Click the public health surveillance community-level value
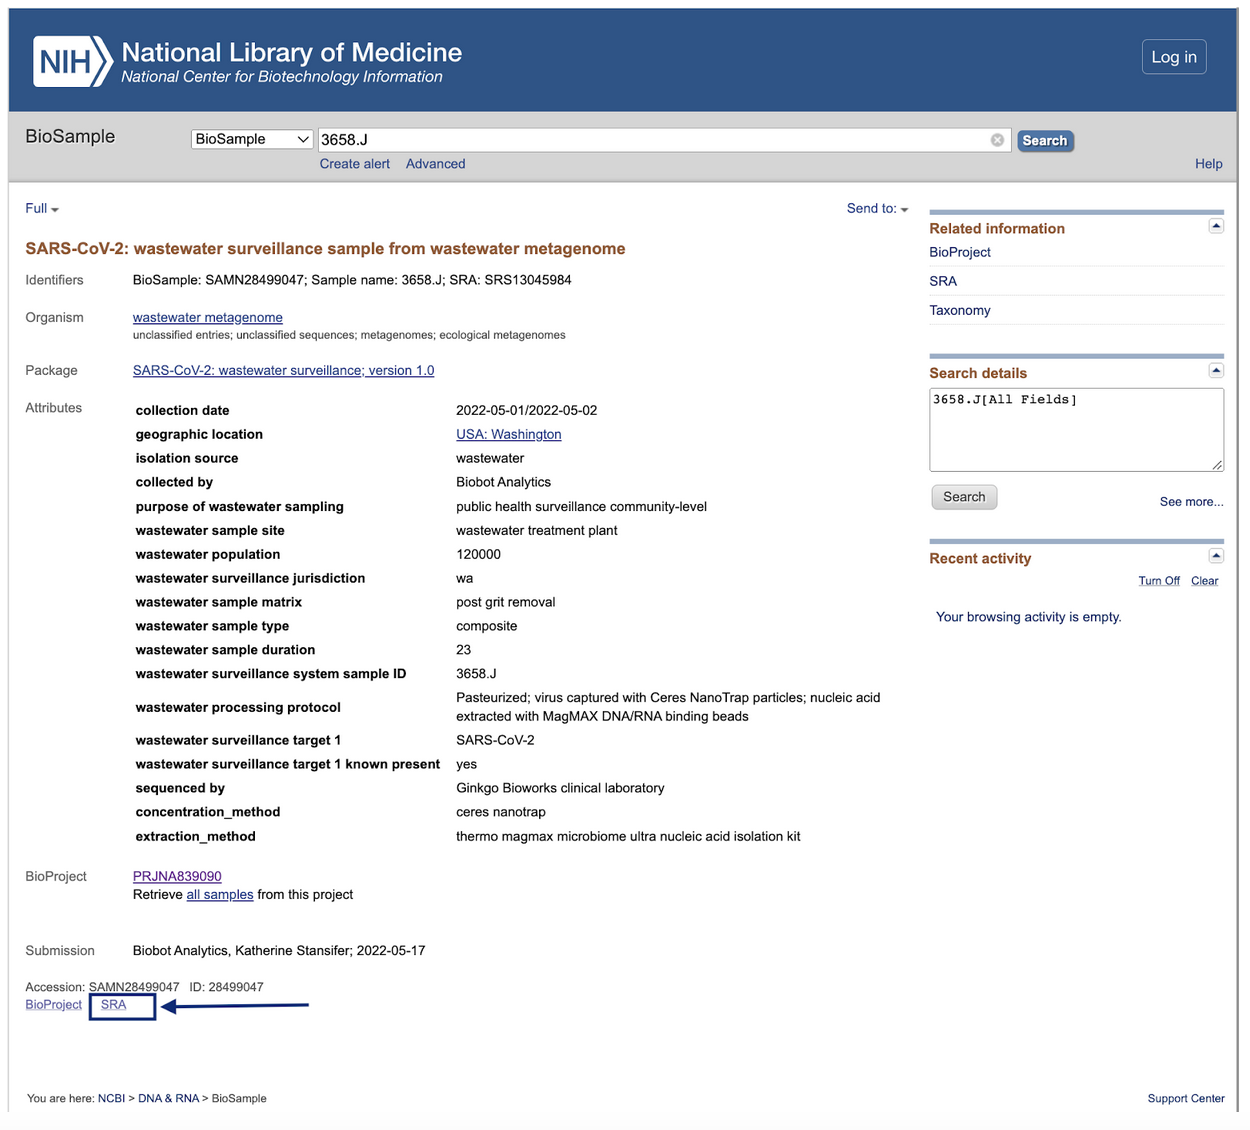1250x1130 pixels. click(x=581, y=506)
